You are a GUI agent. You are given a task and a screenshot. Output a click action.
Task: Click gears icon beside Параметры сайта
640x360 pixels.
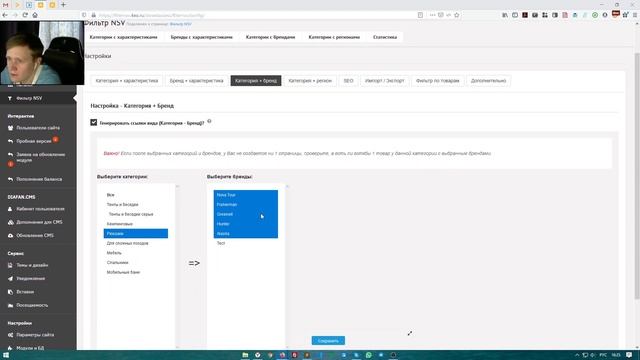10,335
